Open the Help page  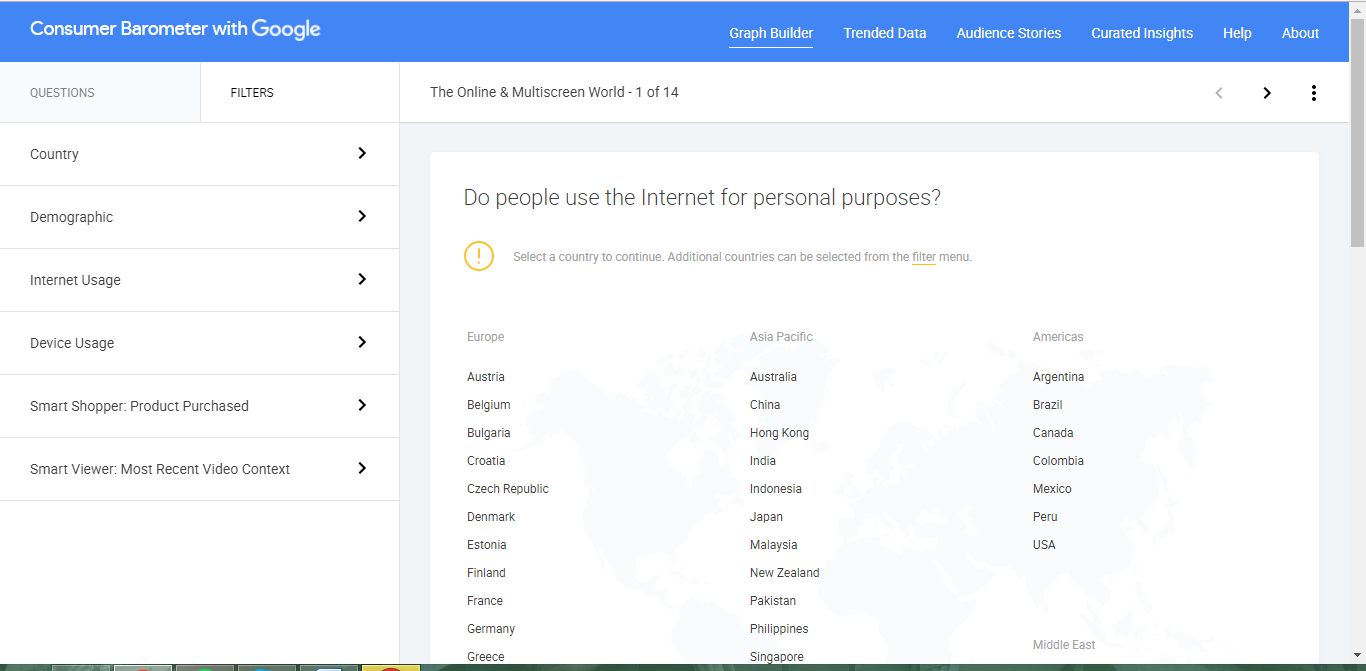tap(1237, 33)
